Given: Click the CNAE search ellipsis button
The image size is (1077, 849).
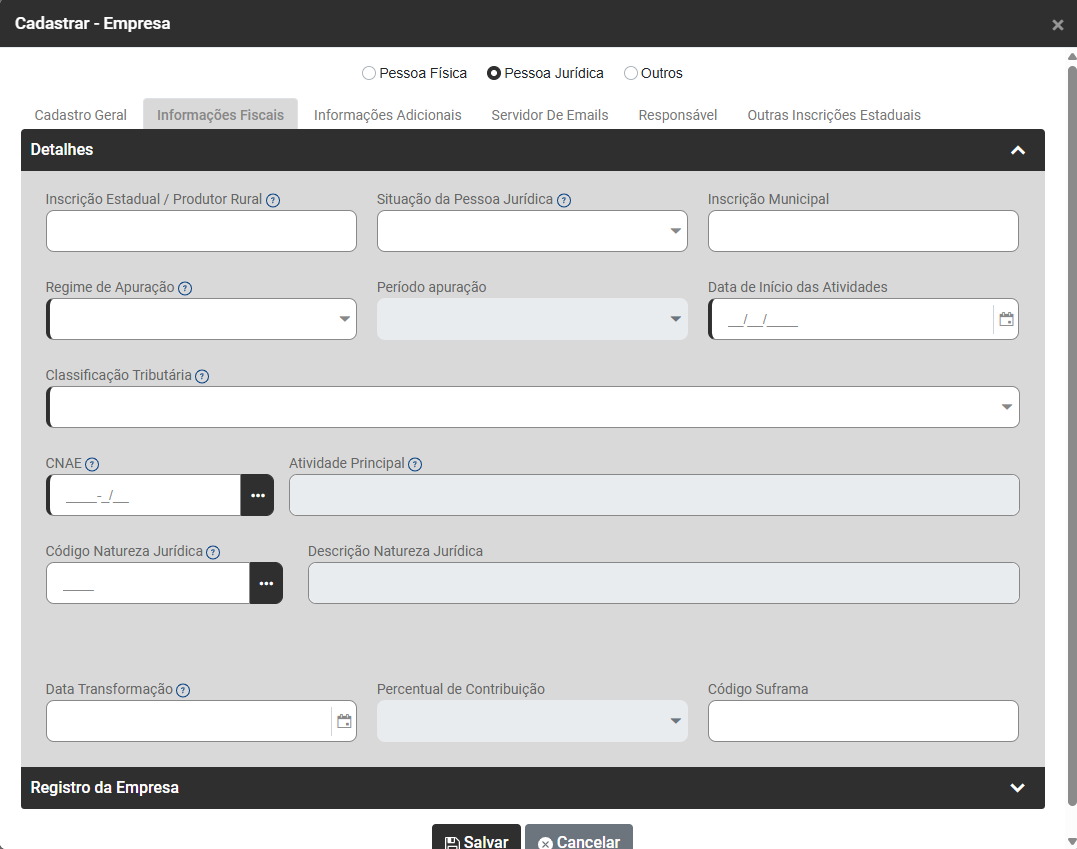Looking at the screenshot, I should pyautogui.click(x=257, y=496).
